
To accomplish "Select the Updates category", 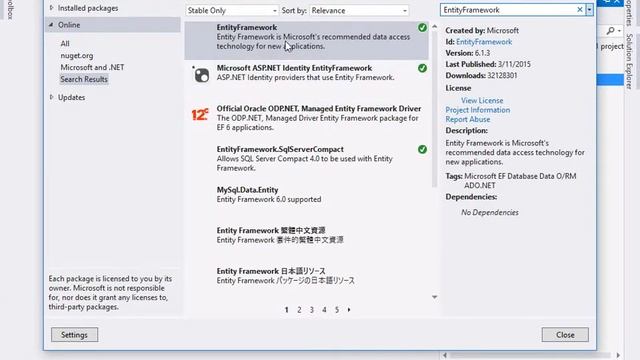I will coord(71,98).
